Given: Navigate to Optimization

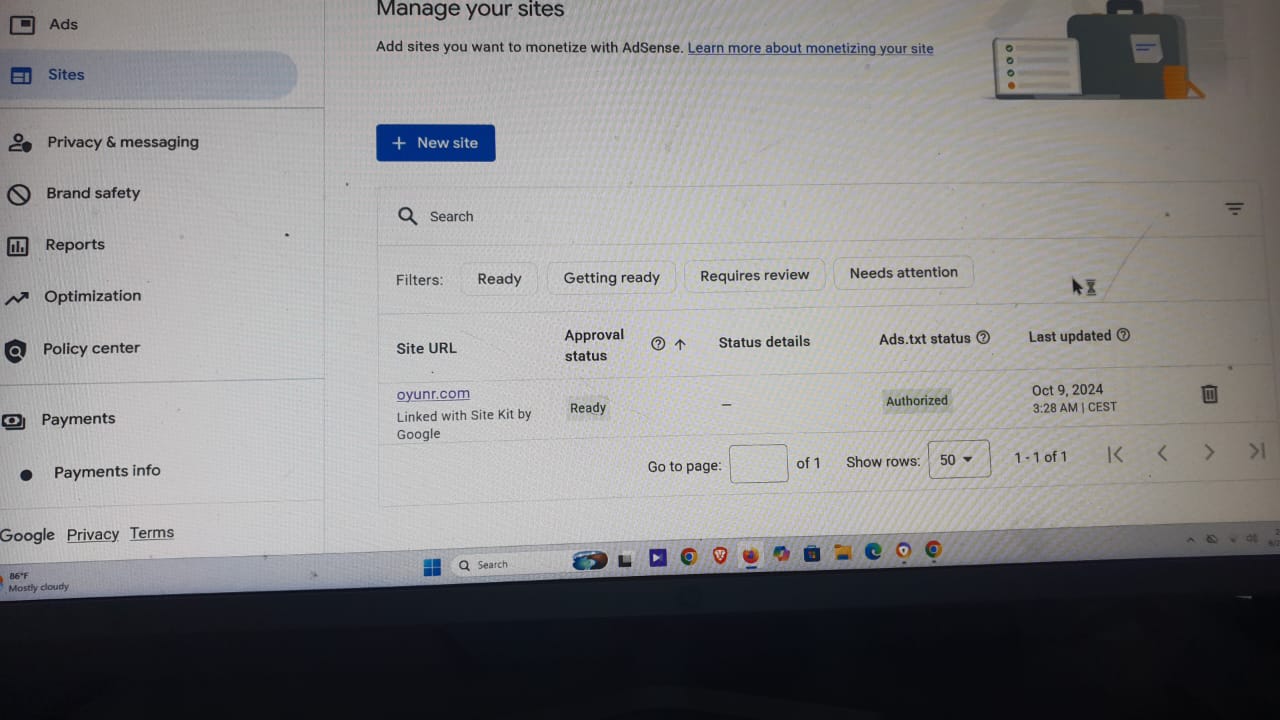Looking at the screenshot, I should (74, 296).
